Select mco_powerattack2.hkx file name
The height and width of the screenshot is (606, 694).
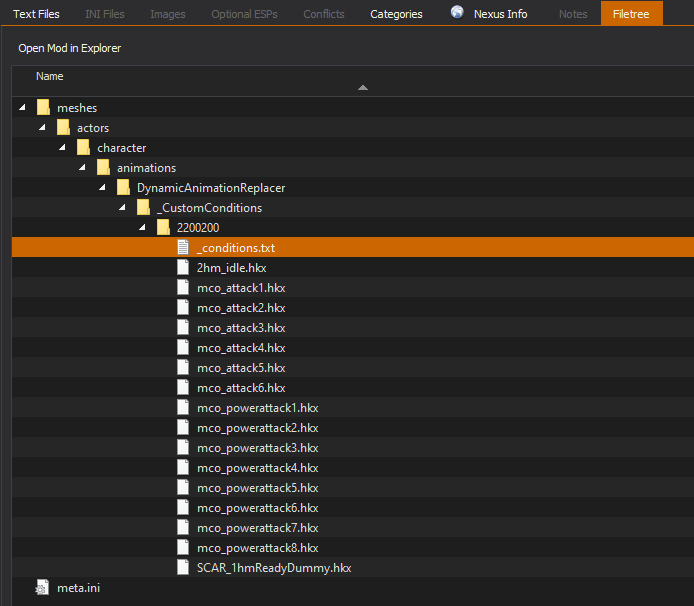tap(258, 428)
